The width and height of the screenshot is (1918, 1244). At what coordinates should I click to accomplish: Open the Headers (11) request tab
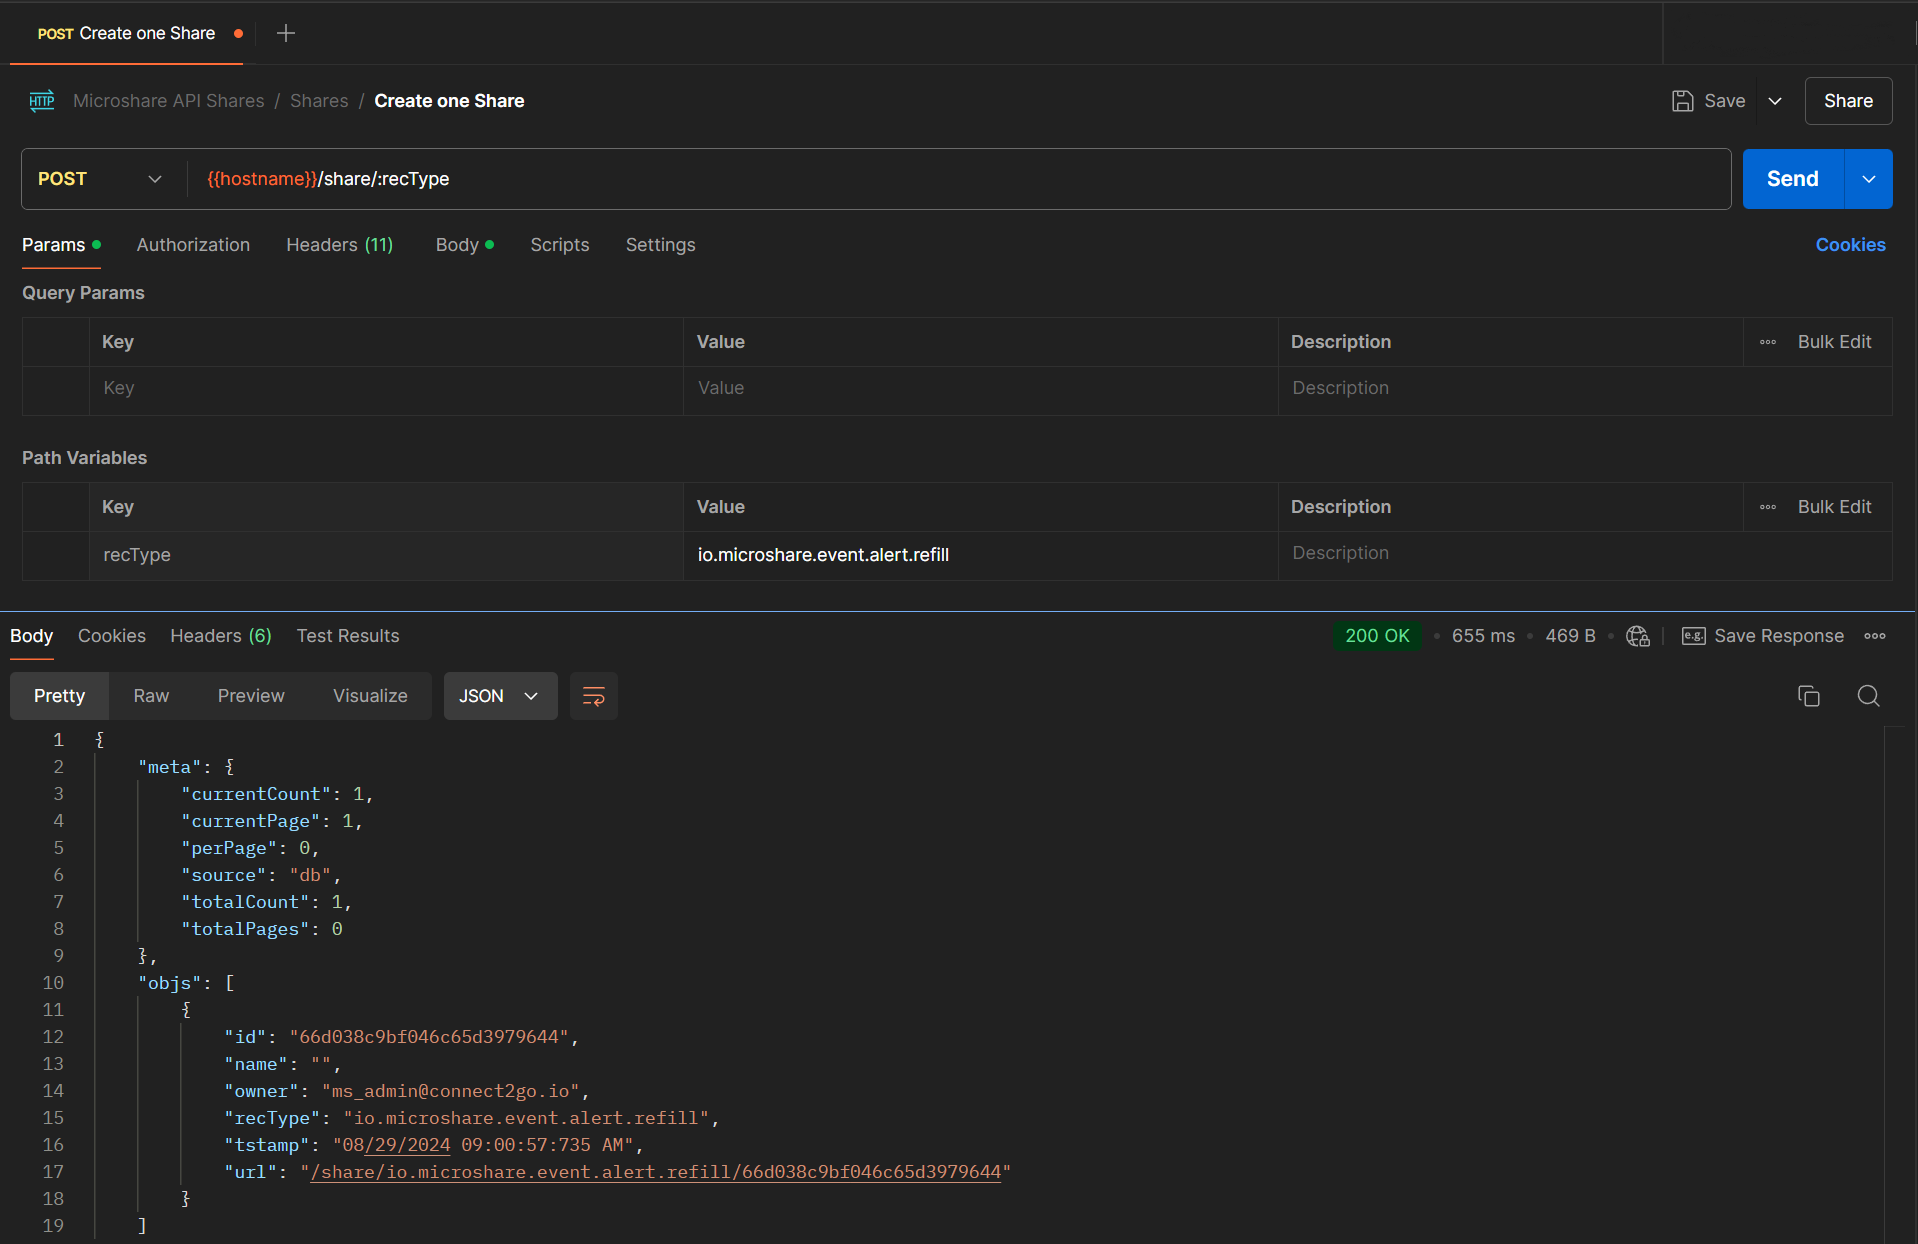[340, 245]
